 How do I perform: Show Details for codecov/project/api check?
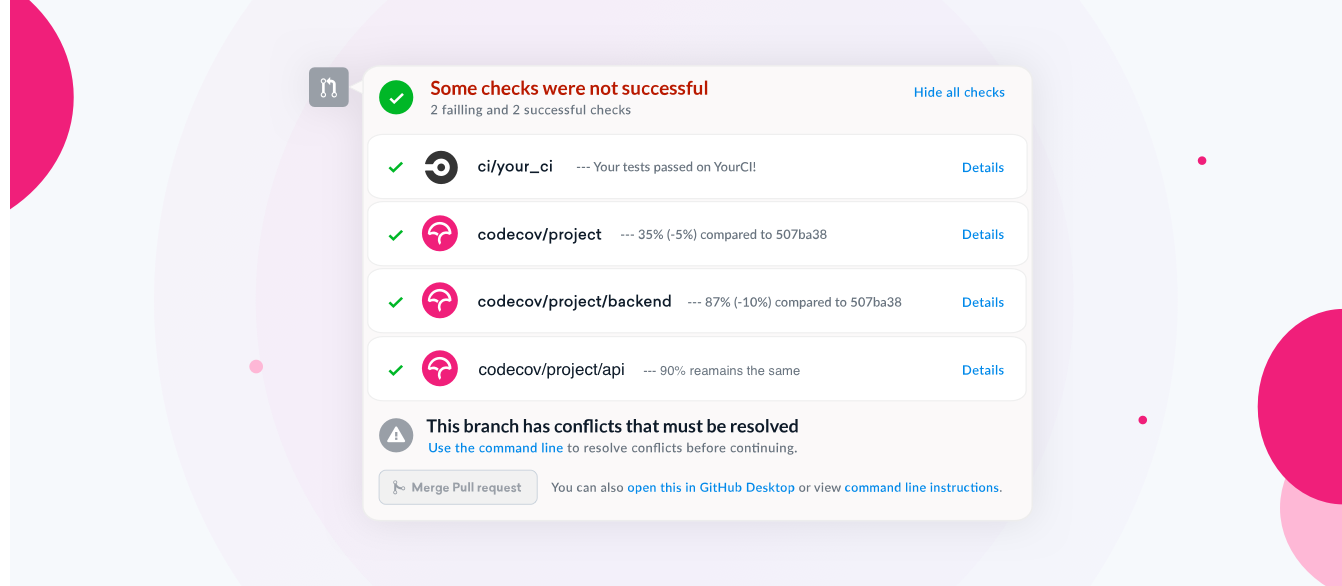pyautogui.click(x=983, y=370)
